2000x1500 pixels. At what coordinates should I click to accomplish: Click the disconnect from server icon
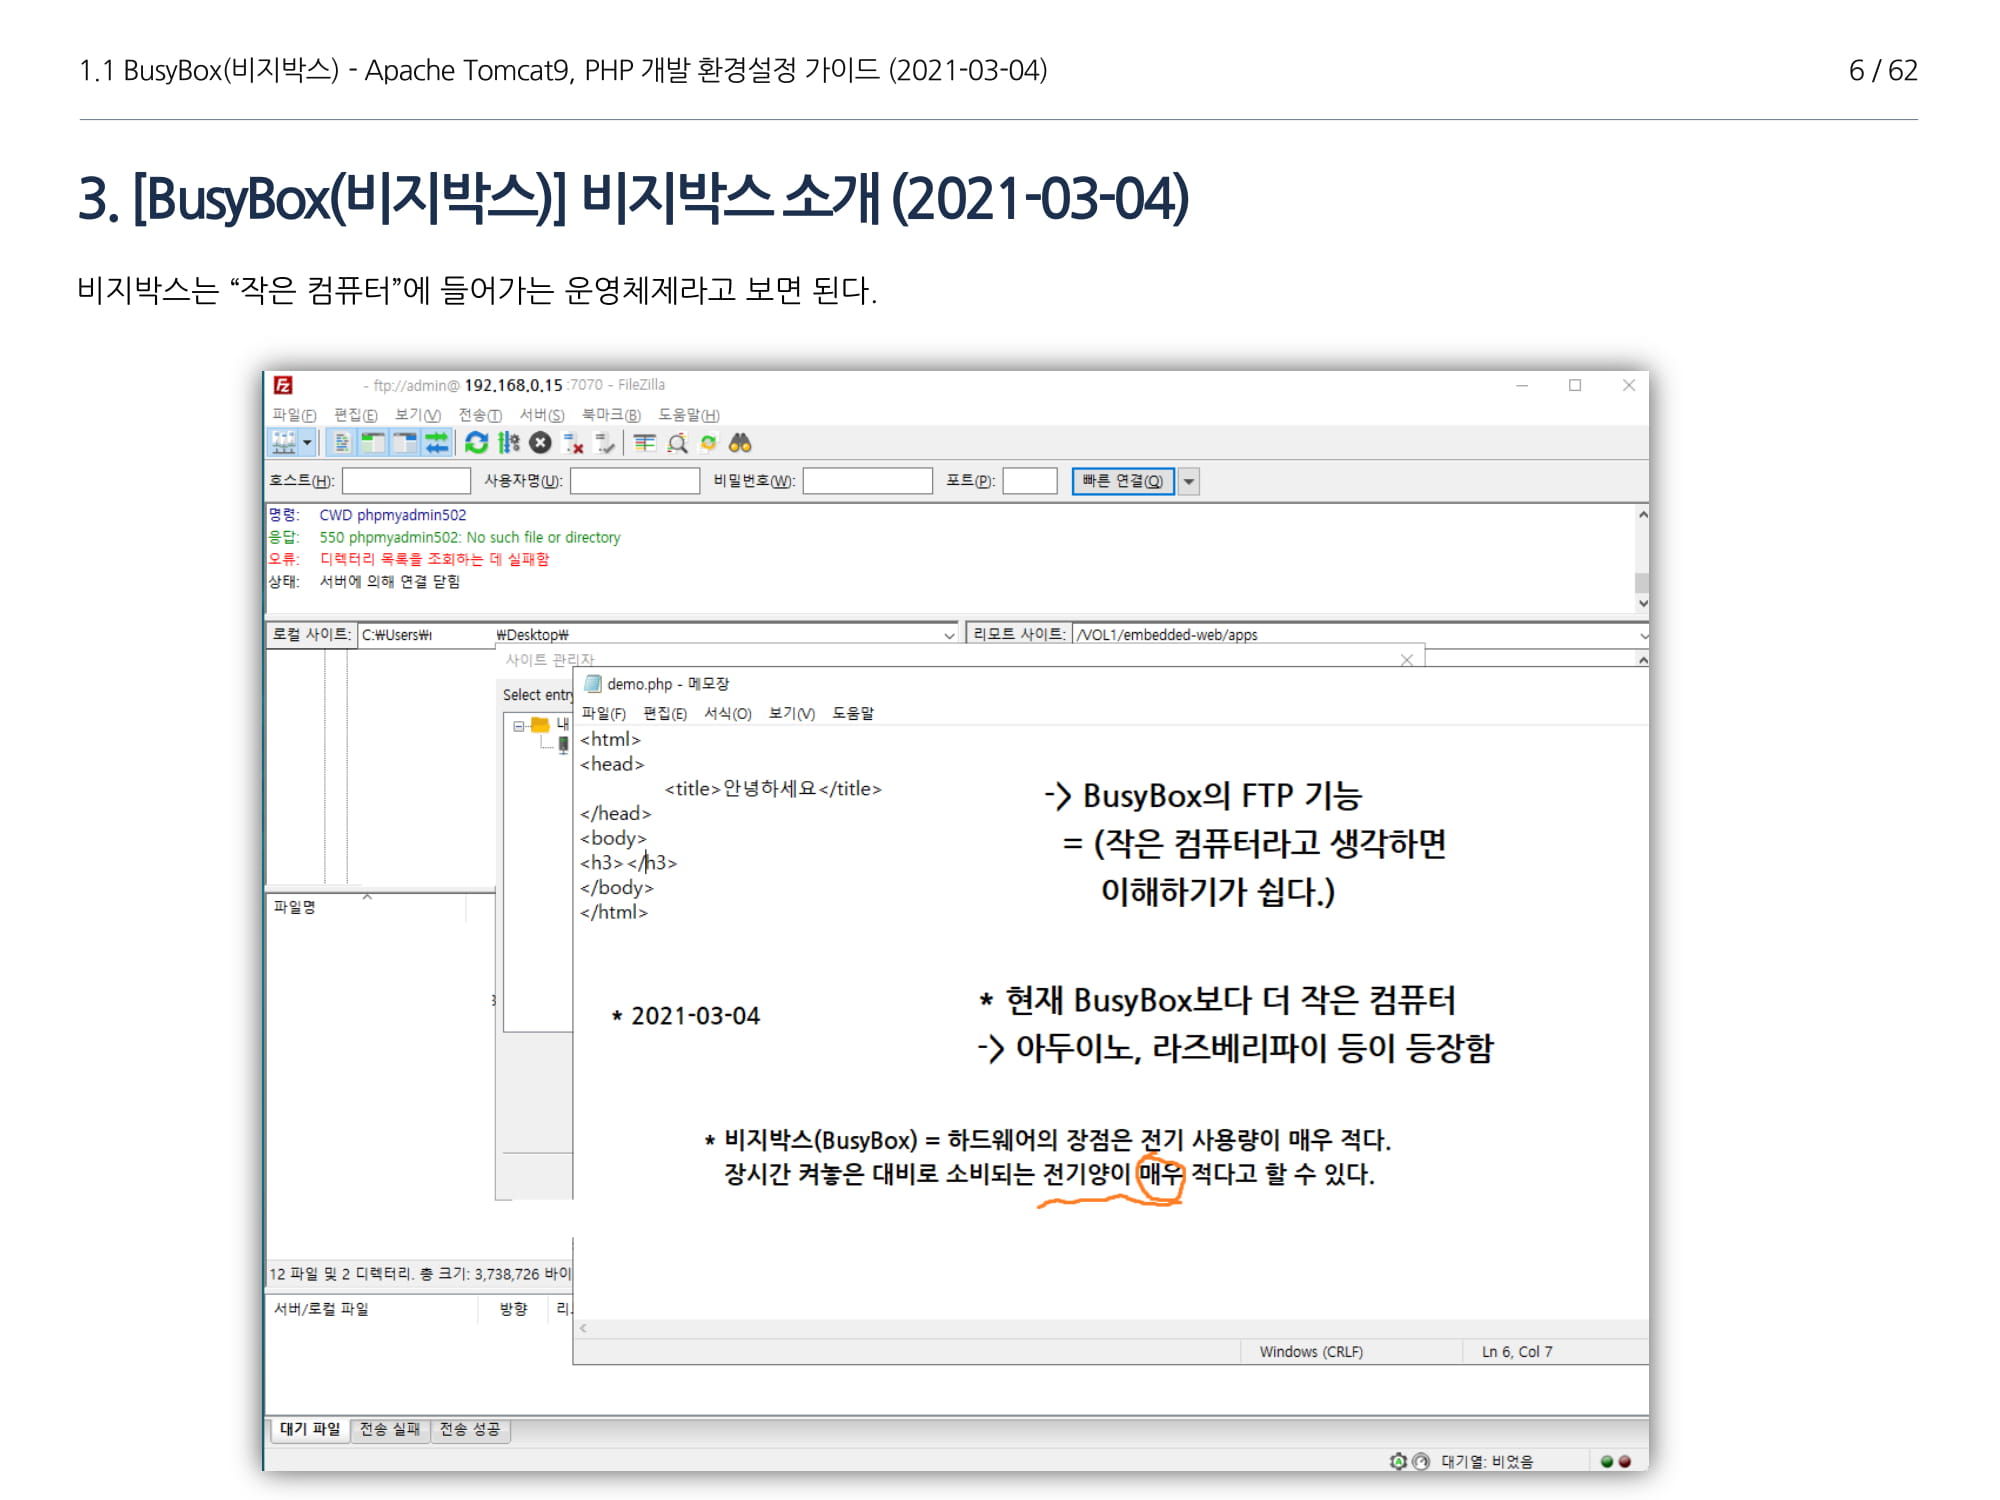[573, 442]
